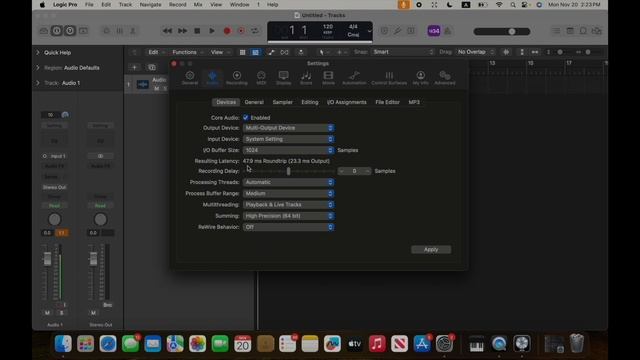Start playback with the Play button

pos(212,31)
